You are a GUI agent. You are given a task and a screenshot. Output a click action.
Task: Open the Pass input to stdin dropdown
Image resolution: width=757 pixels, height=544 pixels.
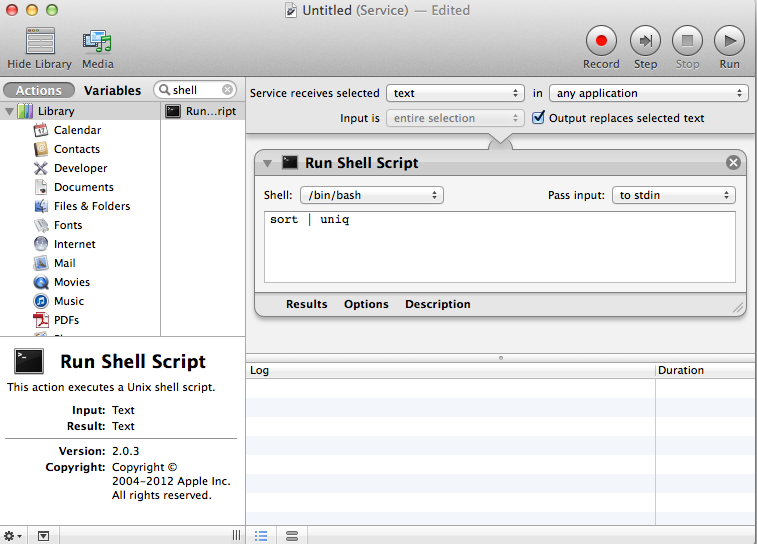(674, 195)
